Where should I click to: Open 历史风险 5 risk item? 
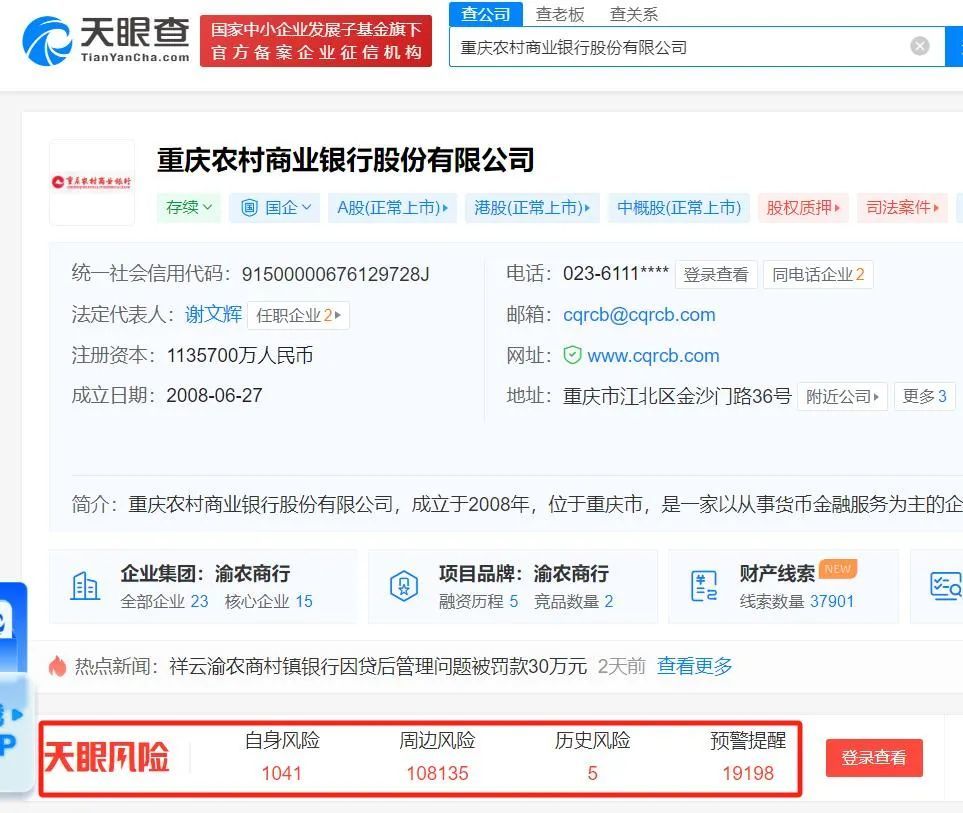click(x=592, y=757)
